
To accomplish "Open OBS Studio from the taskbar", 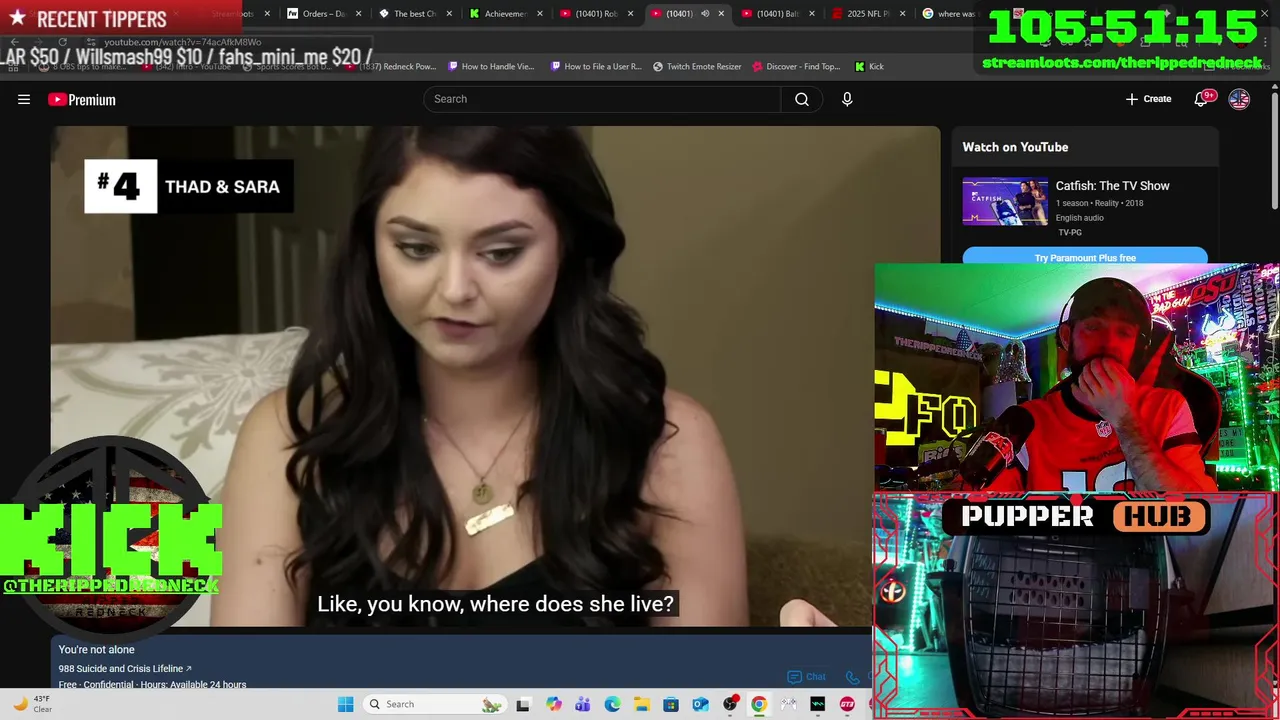I will tap(730, 704).
